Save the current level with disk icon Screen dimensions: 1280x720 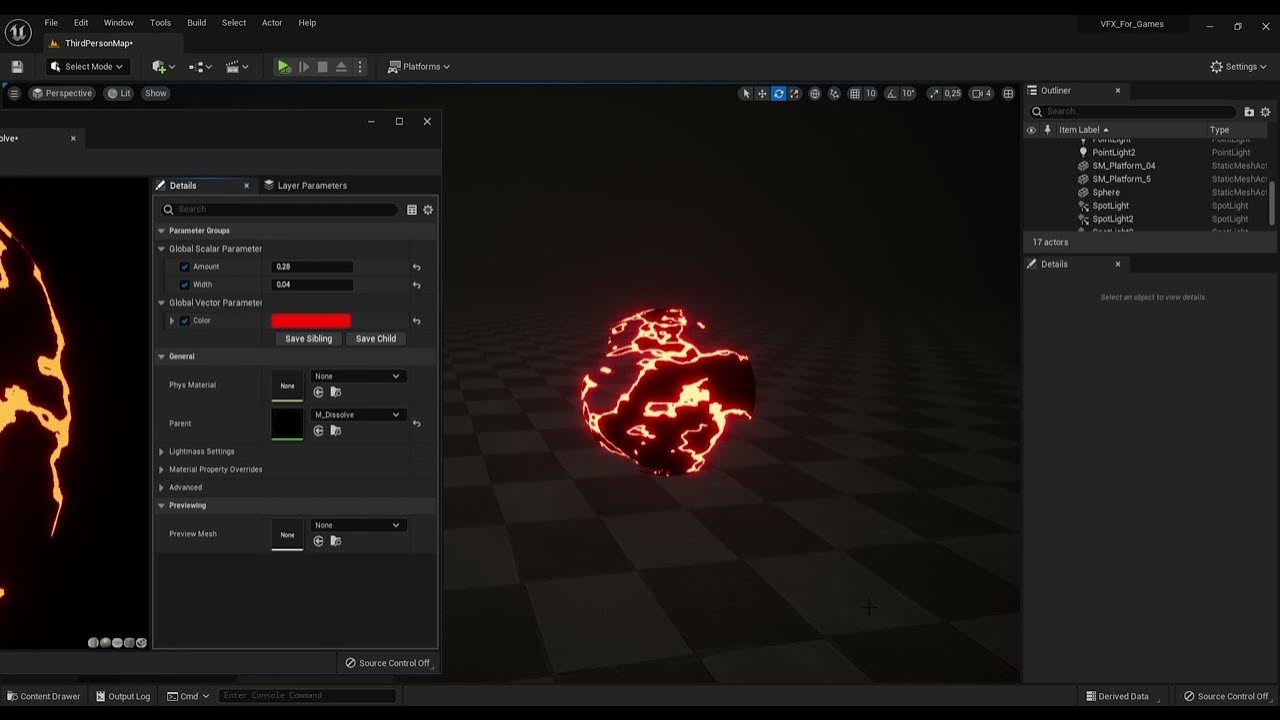pyautogui.click(x=17, y=67)
